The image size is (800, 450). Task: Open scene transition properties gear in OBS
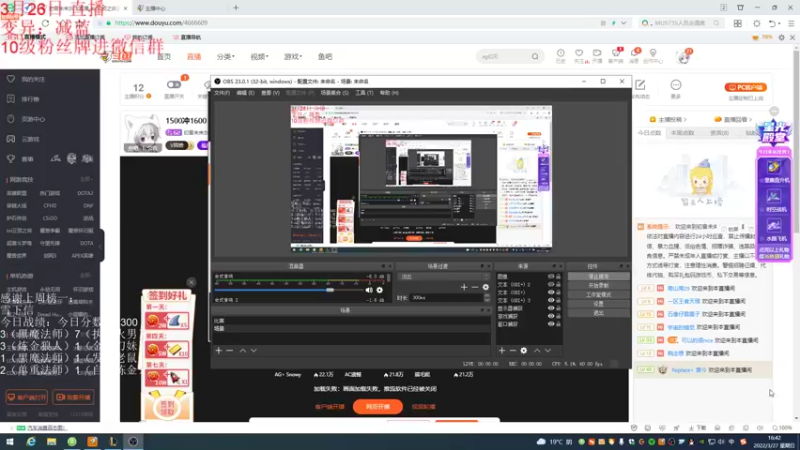[486, 287]
